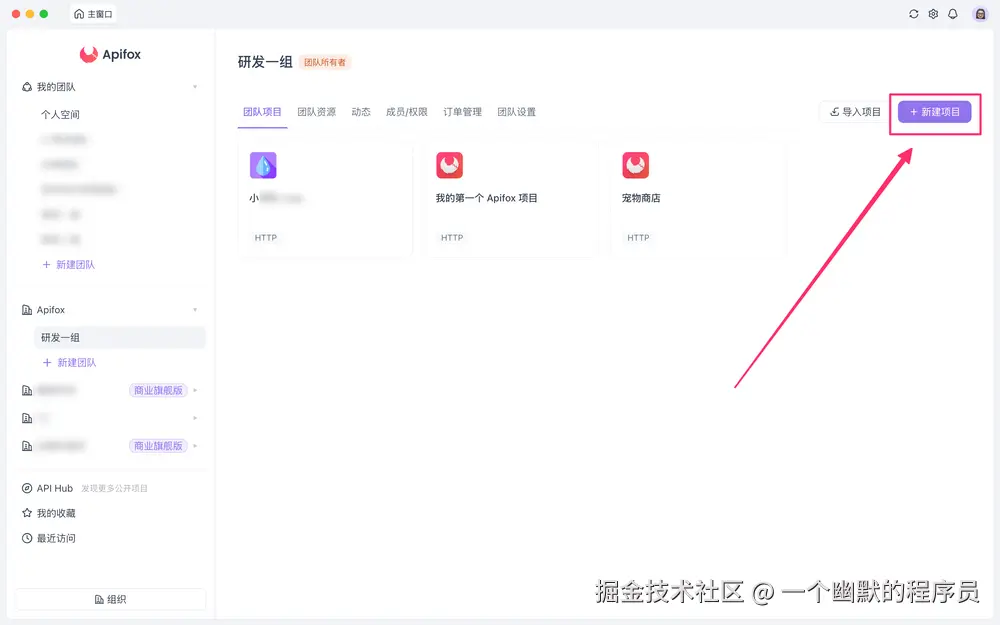
Task: Switch to 团队项目 tab
Action: pos(262,112)
